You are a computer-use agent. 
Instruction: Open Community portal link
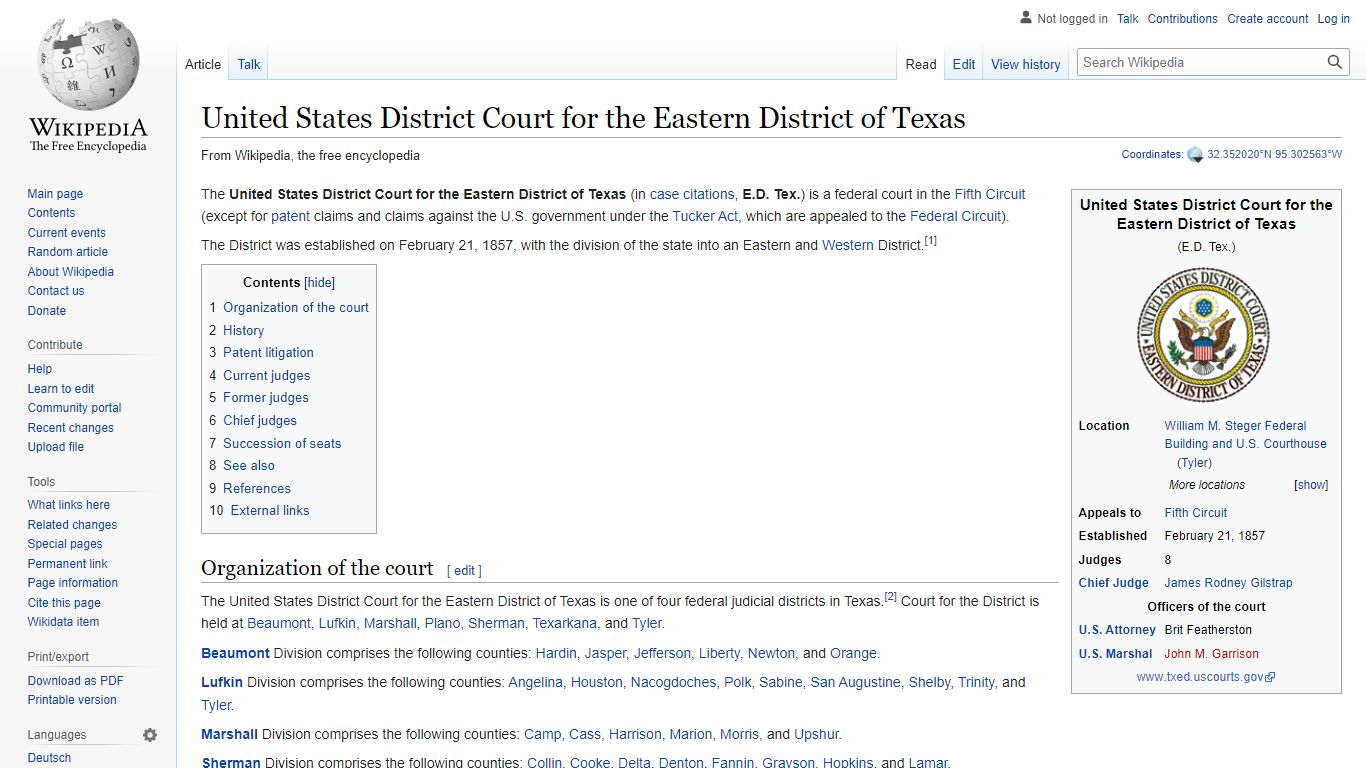point(74,408)
